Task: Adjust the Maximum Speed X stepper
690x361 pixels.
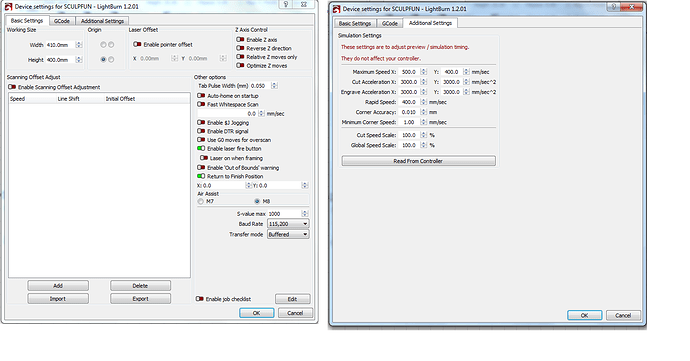Action: 423,72
